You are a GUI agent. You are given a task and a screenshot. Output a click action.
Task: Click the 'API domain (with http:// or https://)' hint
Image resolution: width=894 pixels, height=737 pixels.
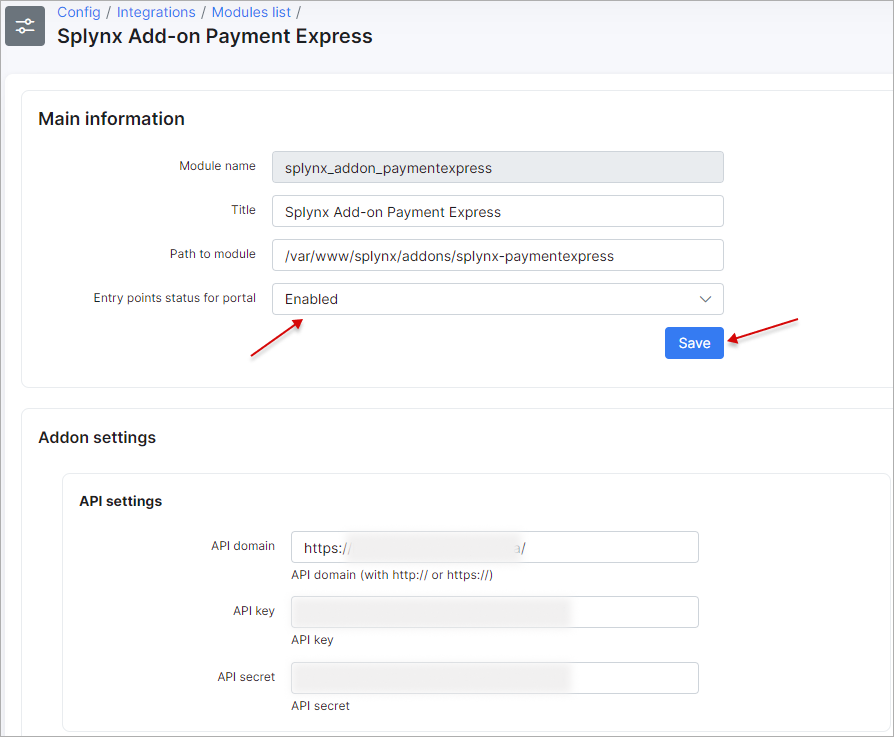click(x=392, y=575)
